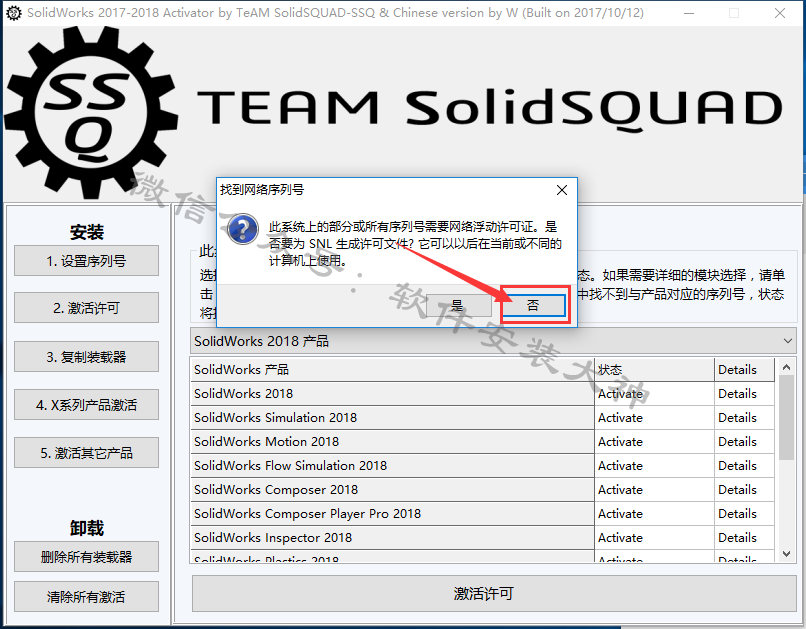Click the 删除所有装载器 button
This screenshot has width=806, height=629.
tap(86, 557)
